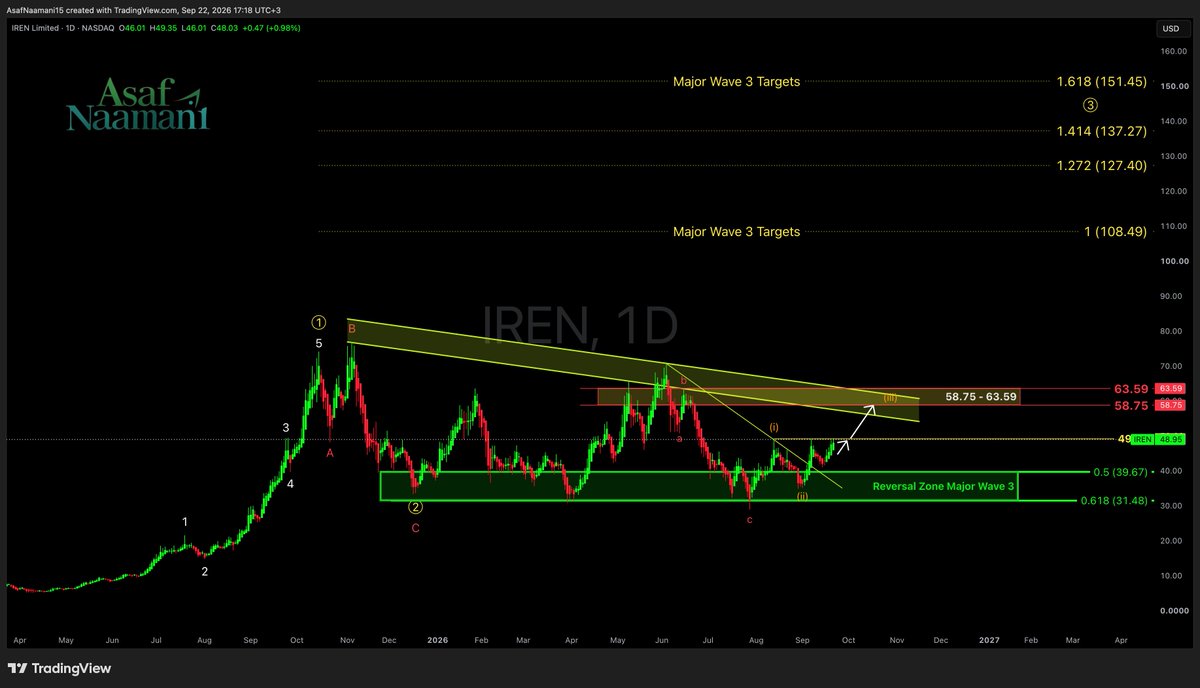Click the 1.414 (137.27) target label
The height and width of the screenshot is (688, 1200).
click(1101, 131)
